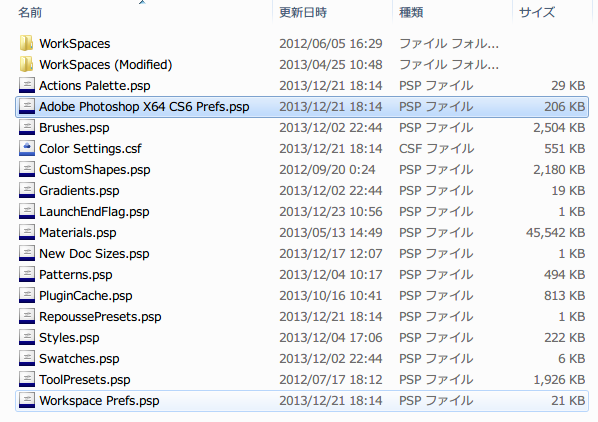
Task: Click the 494 KB size of Patterns.psp
Action: point(564,274)
